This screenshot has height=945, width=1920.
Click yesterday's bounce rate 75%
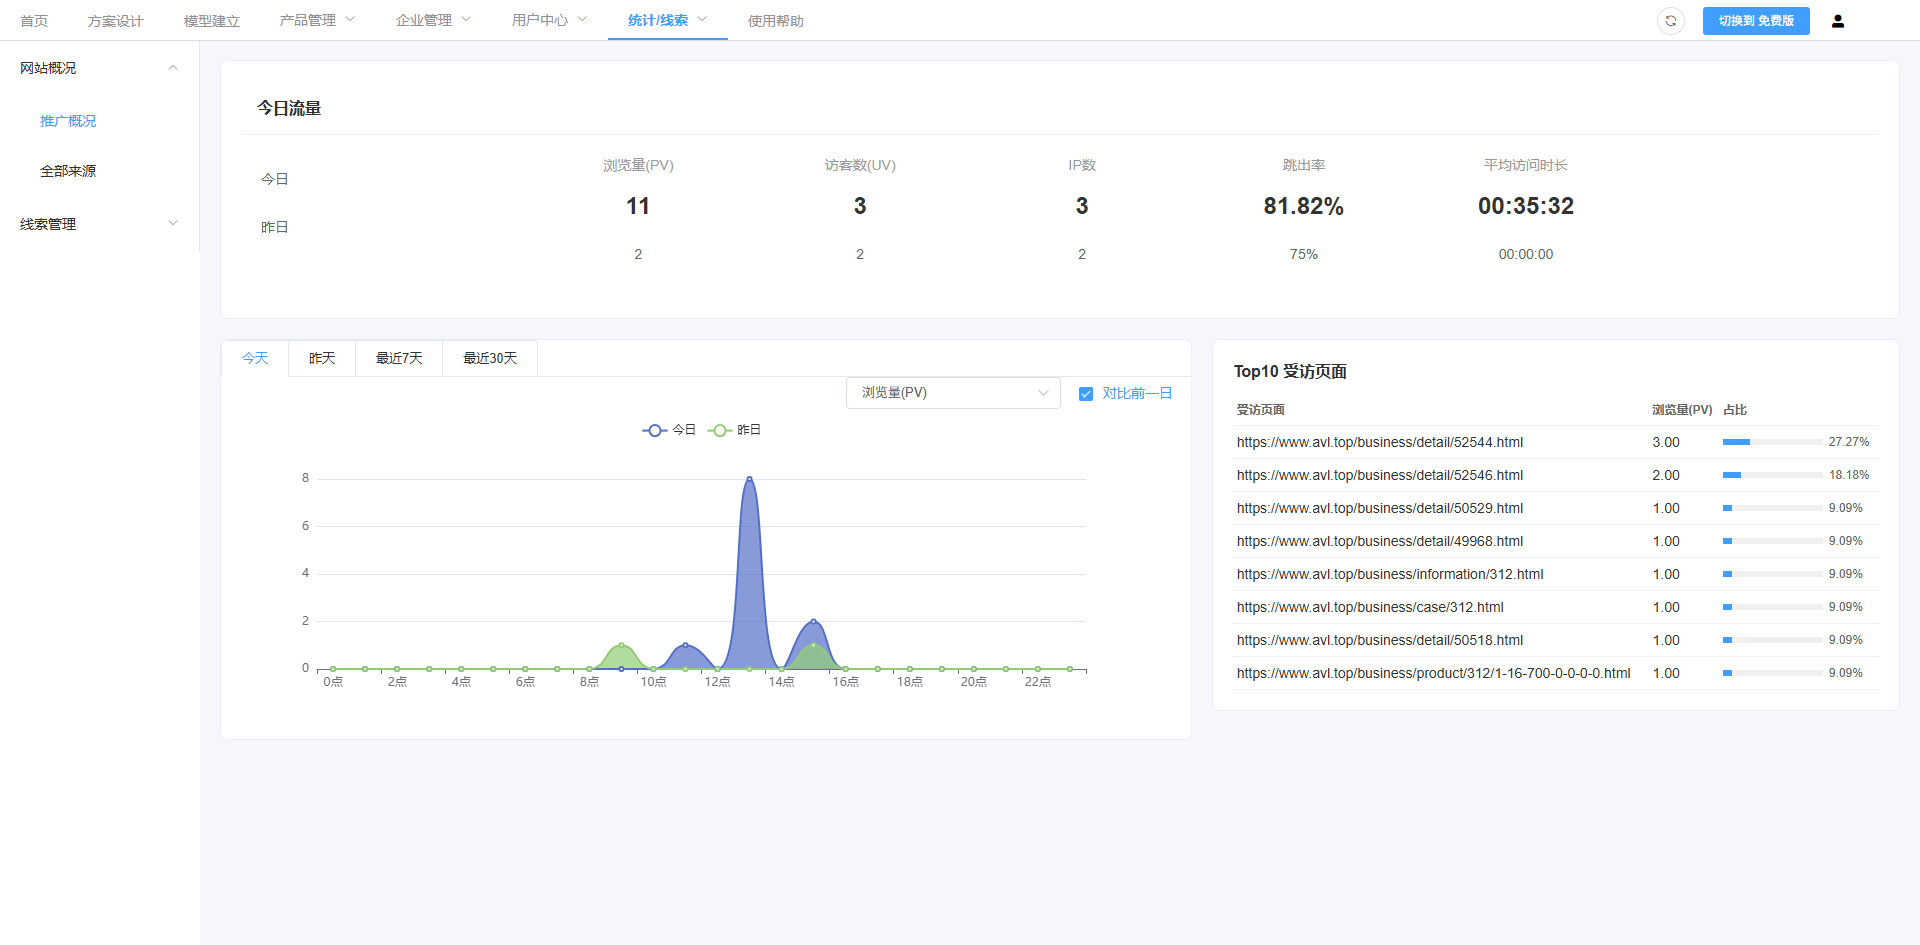coord(1304,254)
